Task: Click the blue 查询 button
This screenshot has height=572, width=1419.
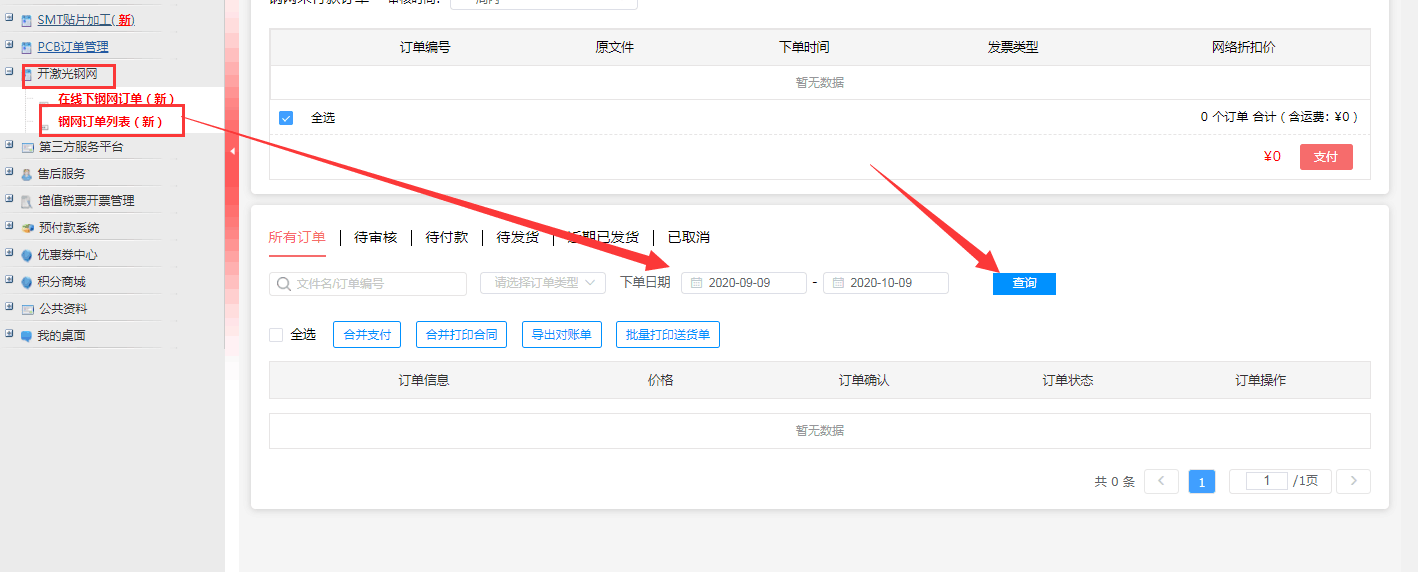Action: point(1024,283)
